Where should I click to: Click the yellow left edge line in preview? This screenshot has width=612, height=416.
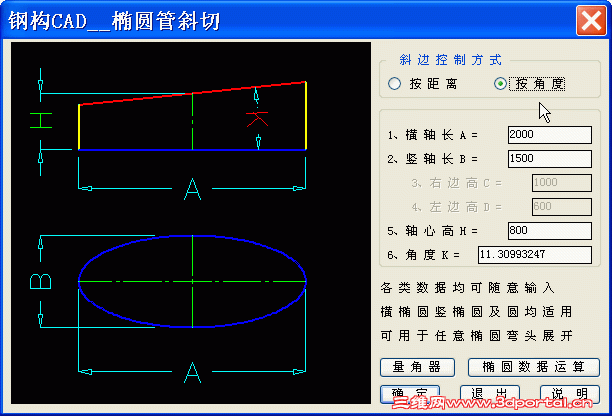79,127
